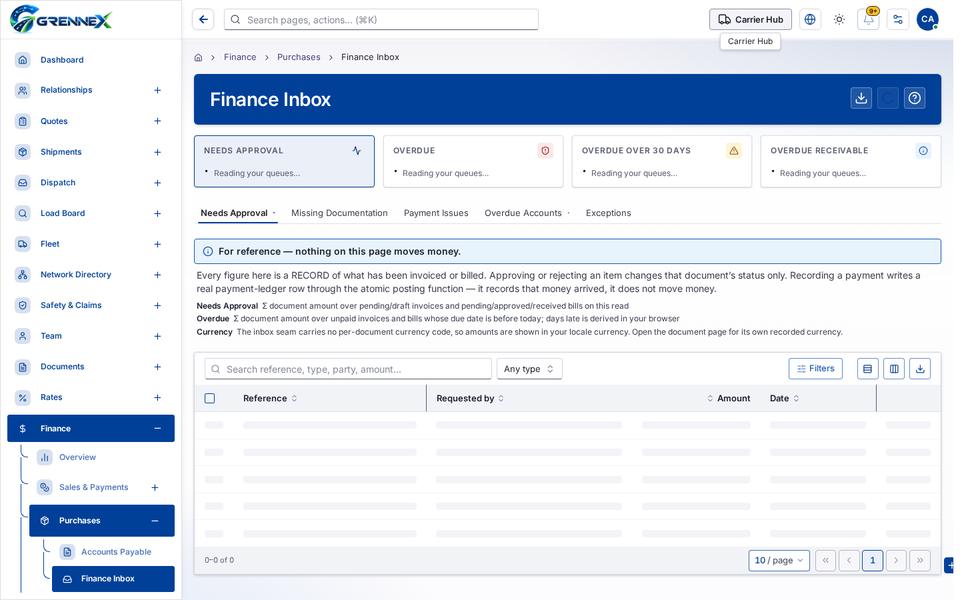The image size is (960, 600).
Task: Open the 10 / page size dropdown
Action: (x=779, y=560)
